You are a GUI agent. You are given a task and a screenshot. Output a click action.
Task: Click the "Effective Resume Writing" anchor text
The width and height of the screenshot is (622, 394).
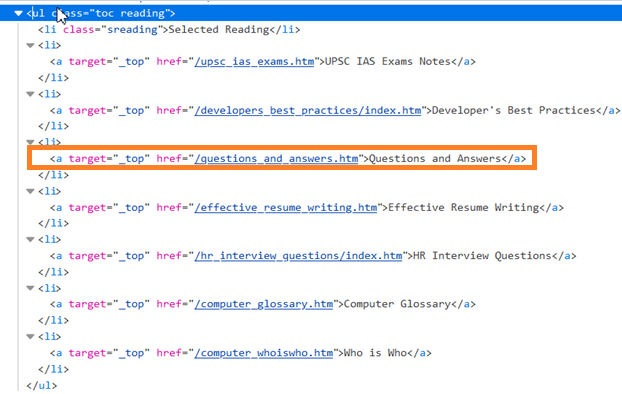pos(464,208)
